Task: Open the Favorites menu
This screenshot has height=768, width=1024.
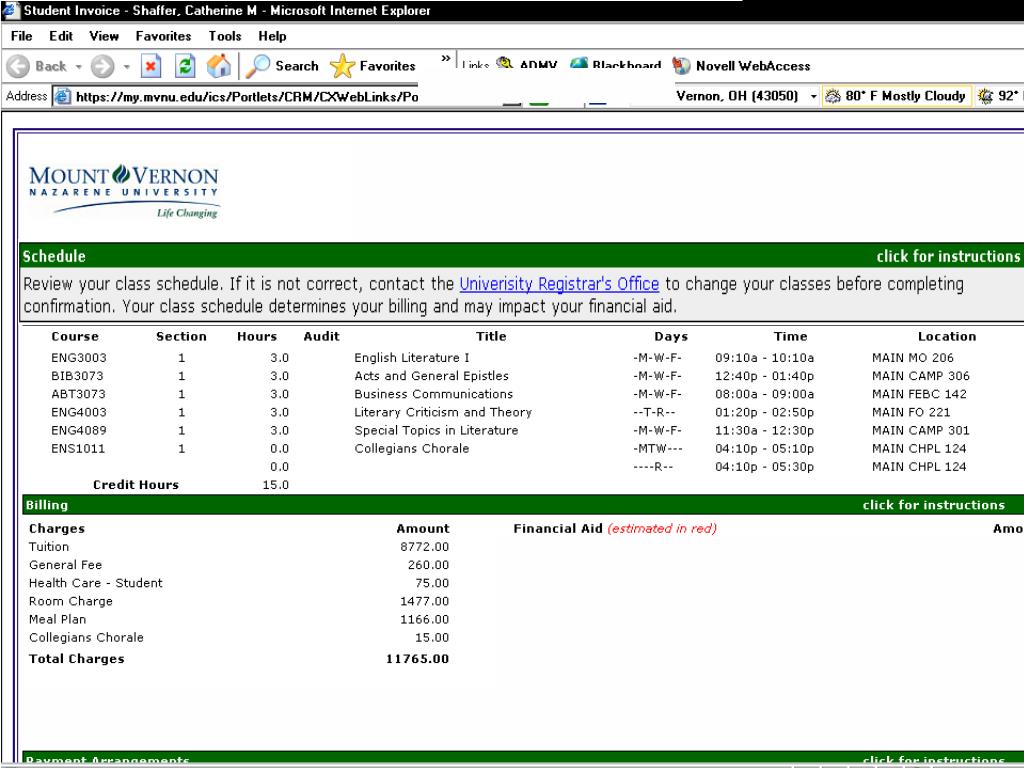Action: (163, 36)
